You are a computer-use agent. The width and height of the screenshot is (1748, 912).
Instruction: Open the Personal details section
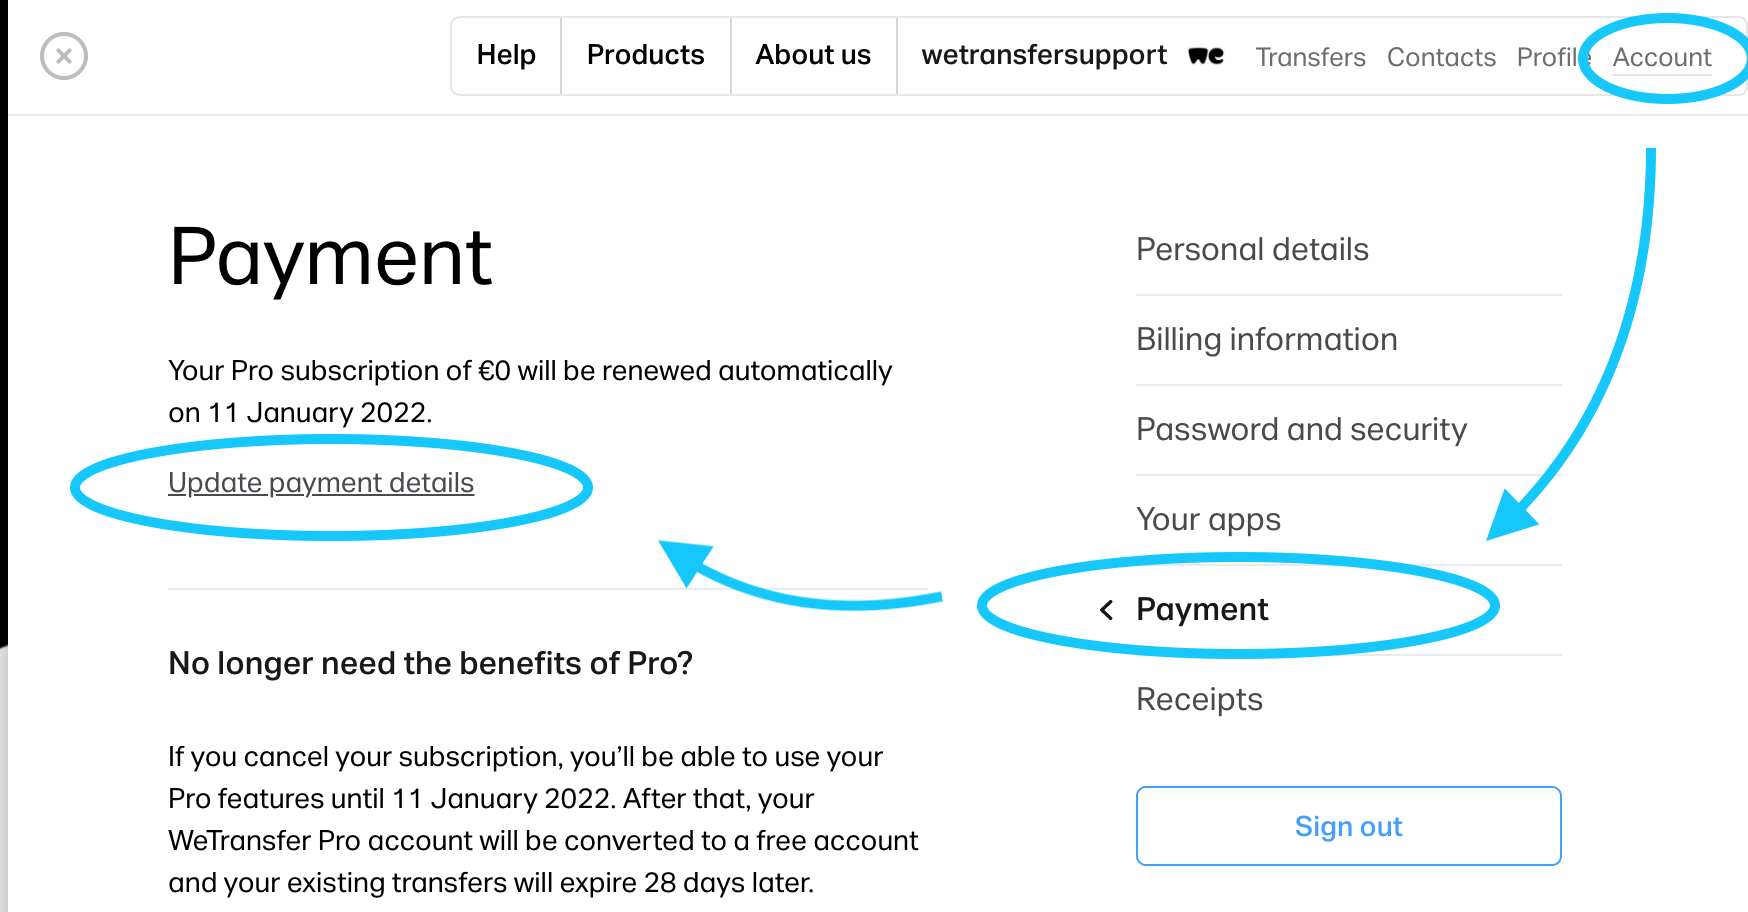pyautogui.click(x=1348, y=250)
